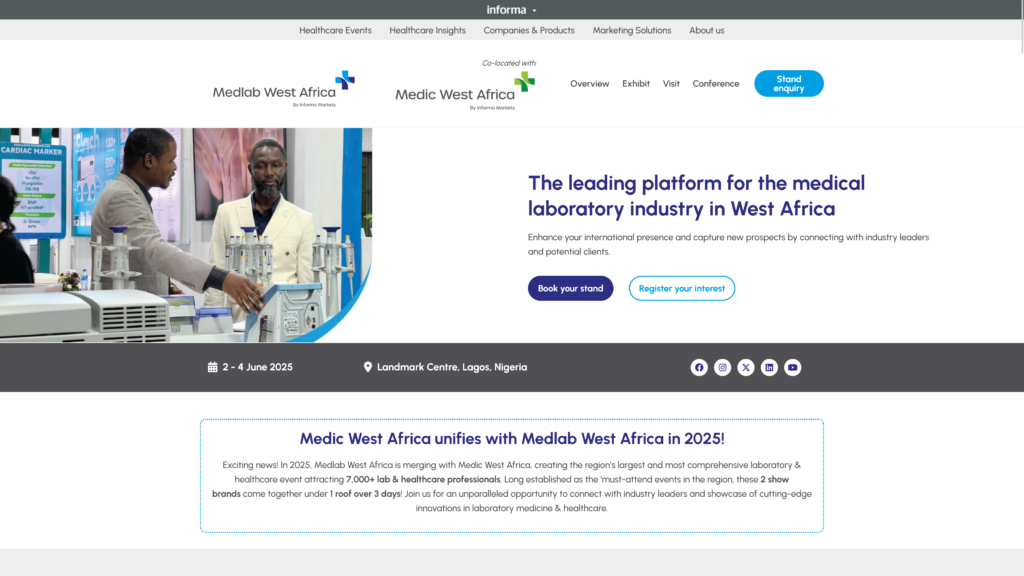Click the Register your interest button

click(681, 288)
